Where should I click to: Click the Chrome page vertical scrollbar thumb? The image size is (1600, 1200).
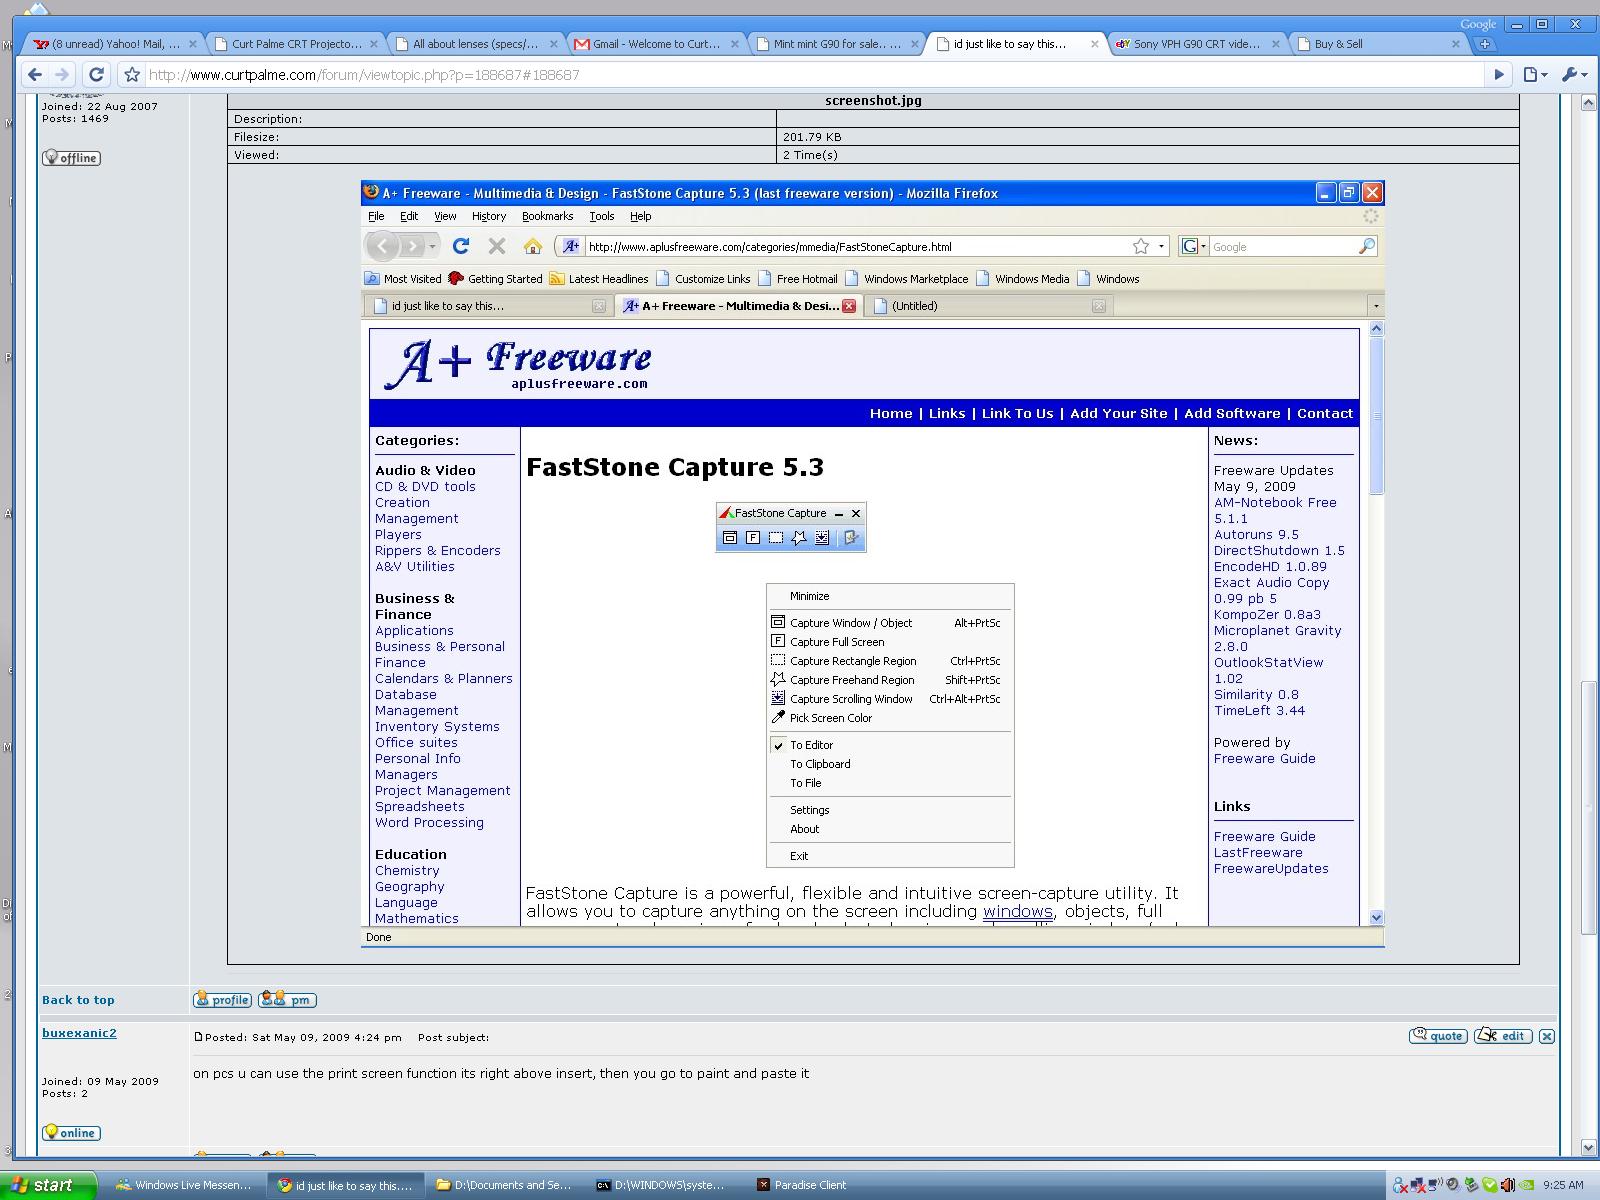1588,807
